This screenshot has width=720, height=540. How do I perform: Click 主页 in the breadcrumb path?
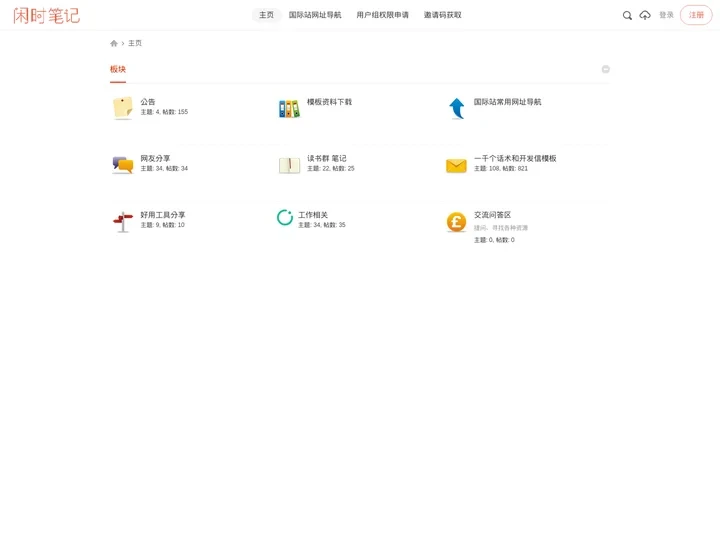(x=135, y=44)
